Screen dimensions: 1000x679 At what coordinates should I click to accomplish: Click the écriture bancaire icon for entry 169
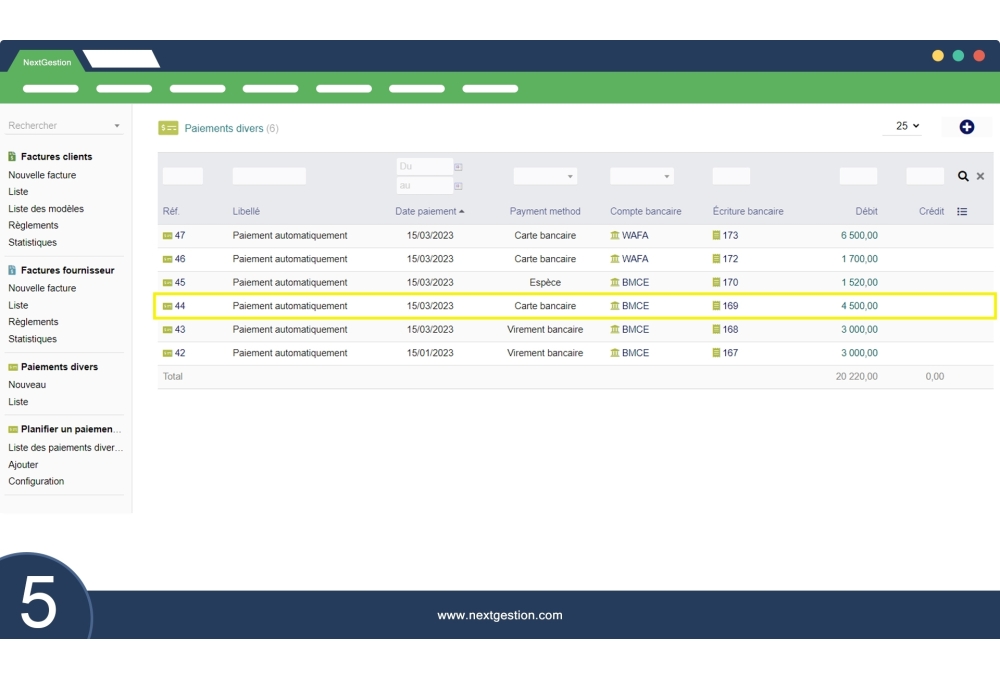(716, 305)
